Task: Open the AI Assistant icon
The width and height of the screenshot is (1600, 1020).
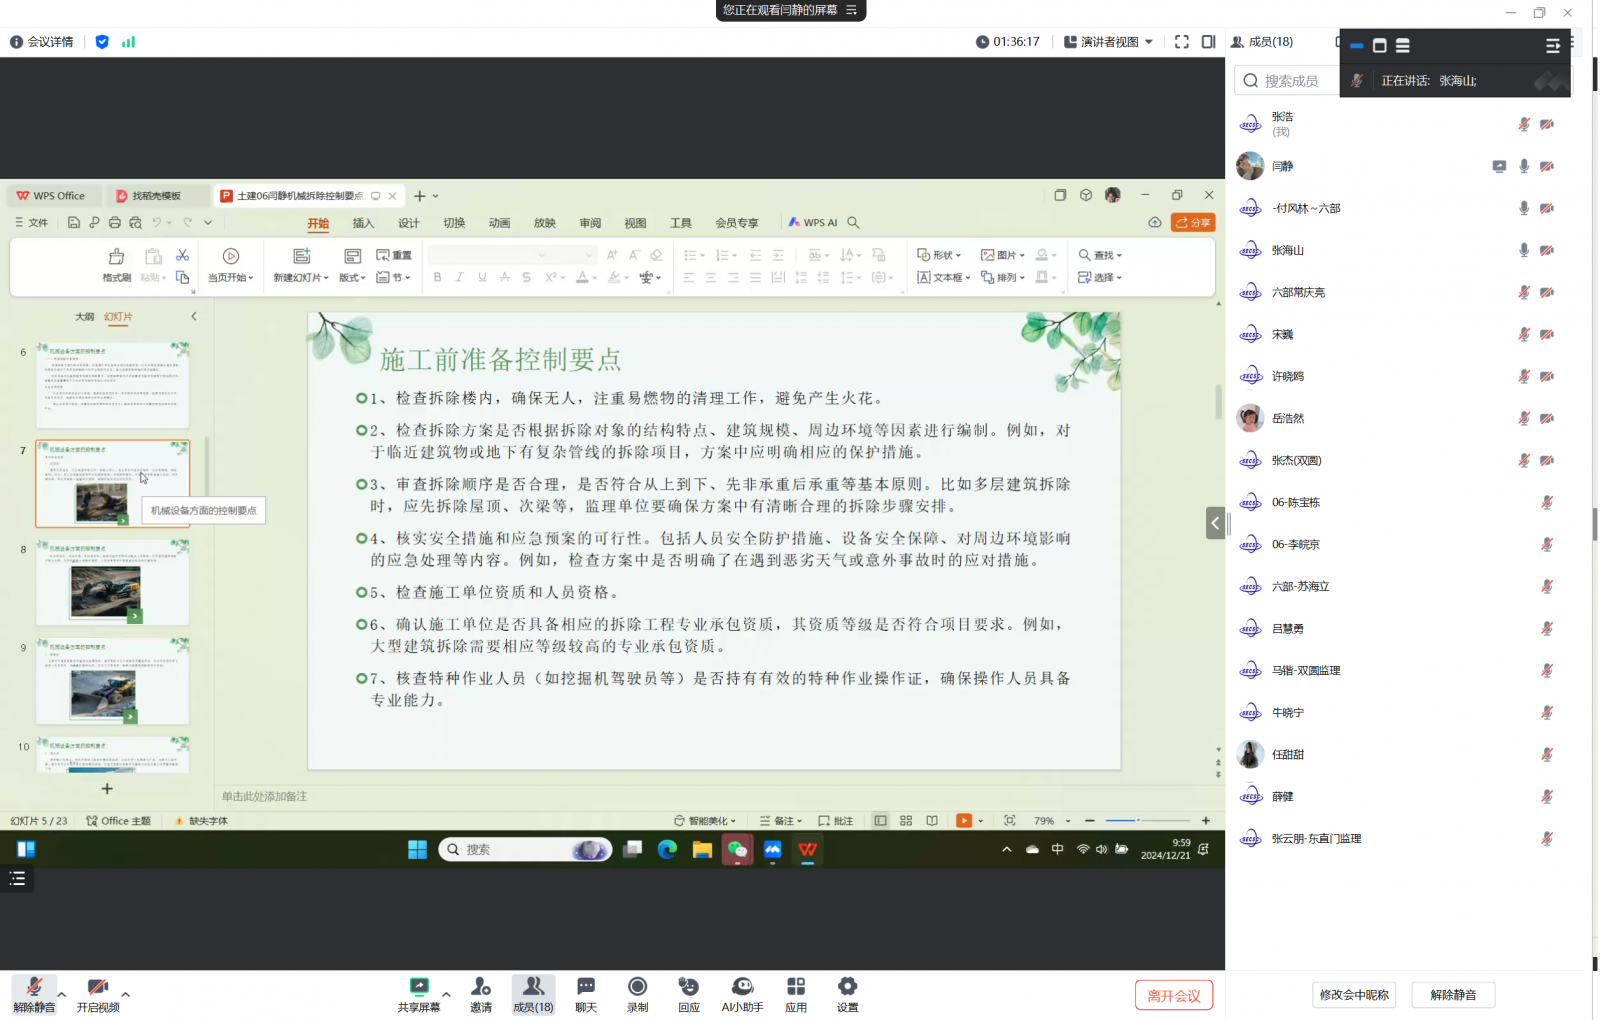Action: coord(742,994)
